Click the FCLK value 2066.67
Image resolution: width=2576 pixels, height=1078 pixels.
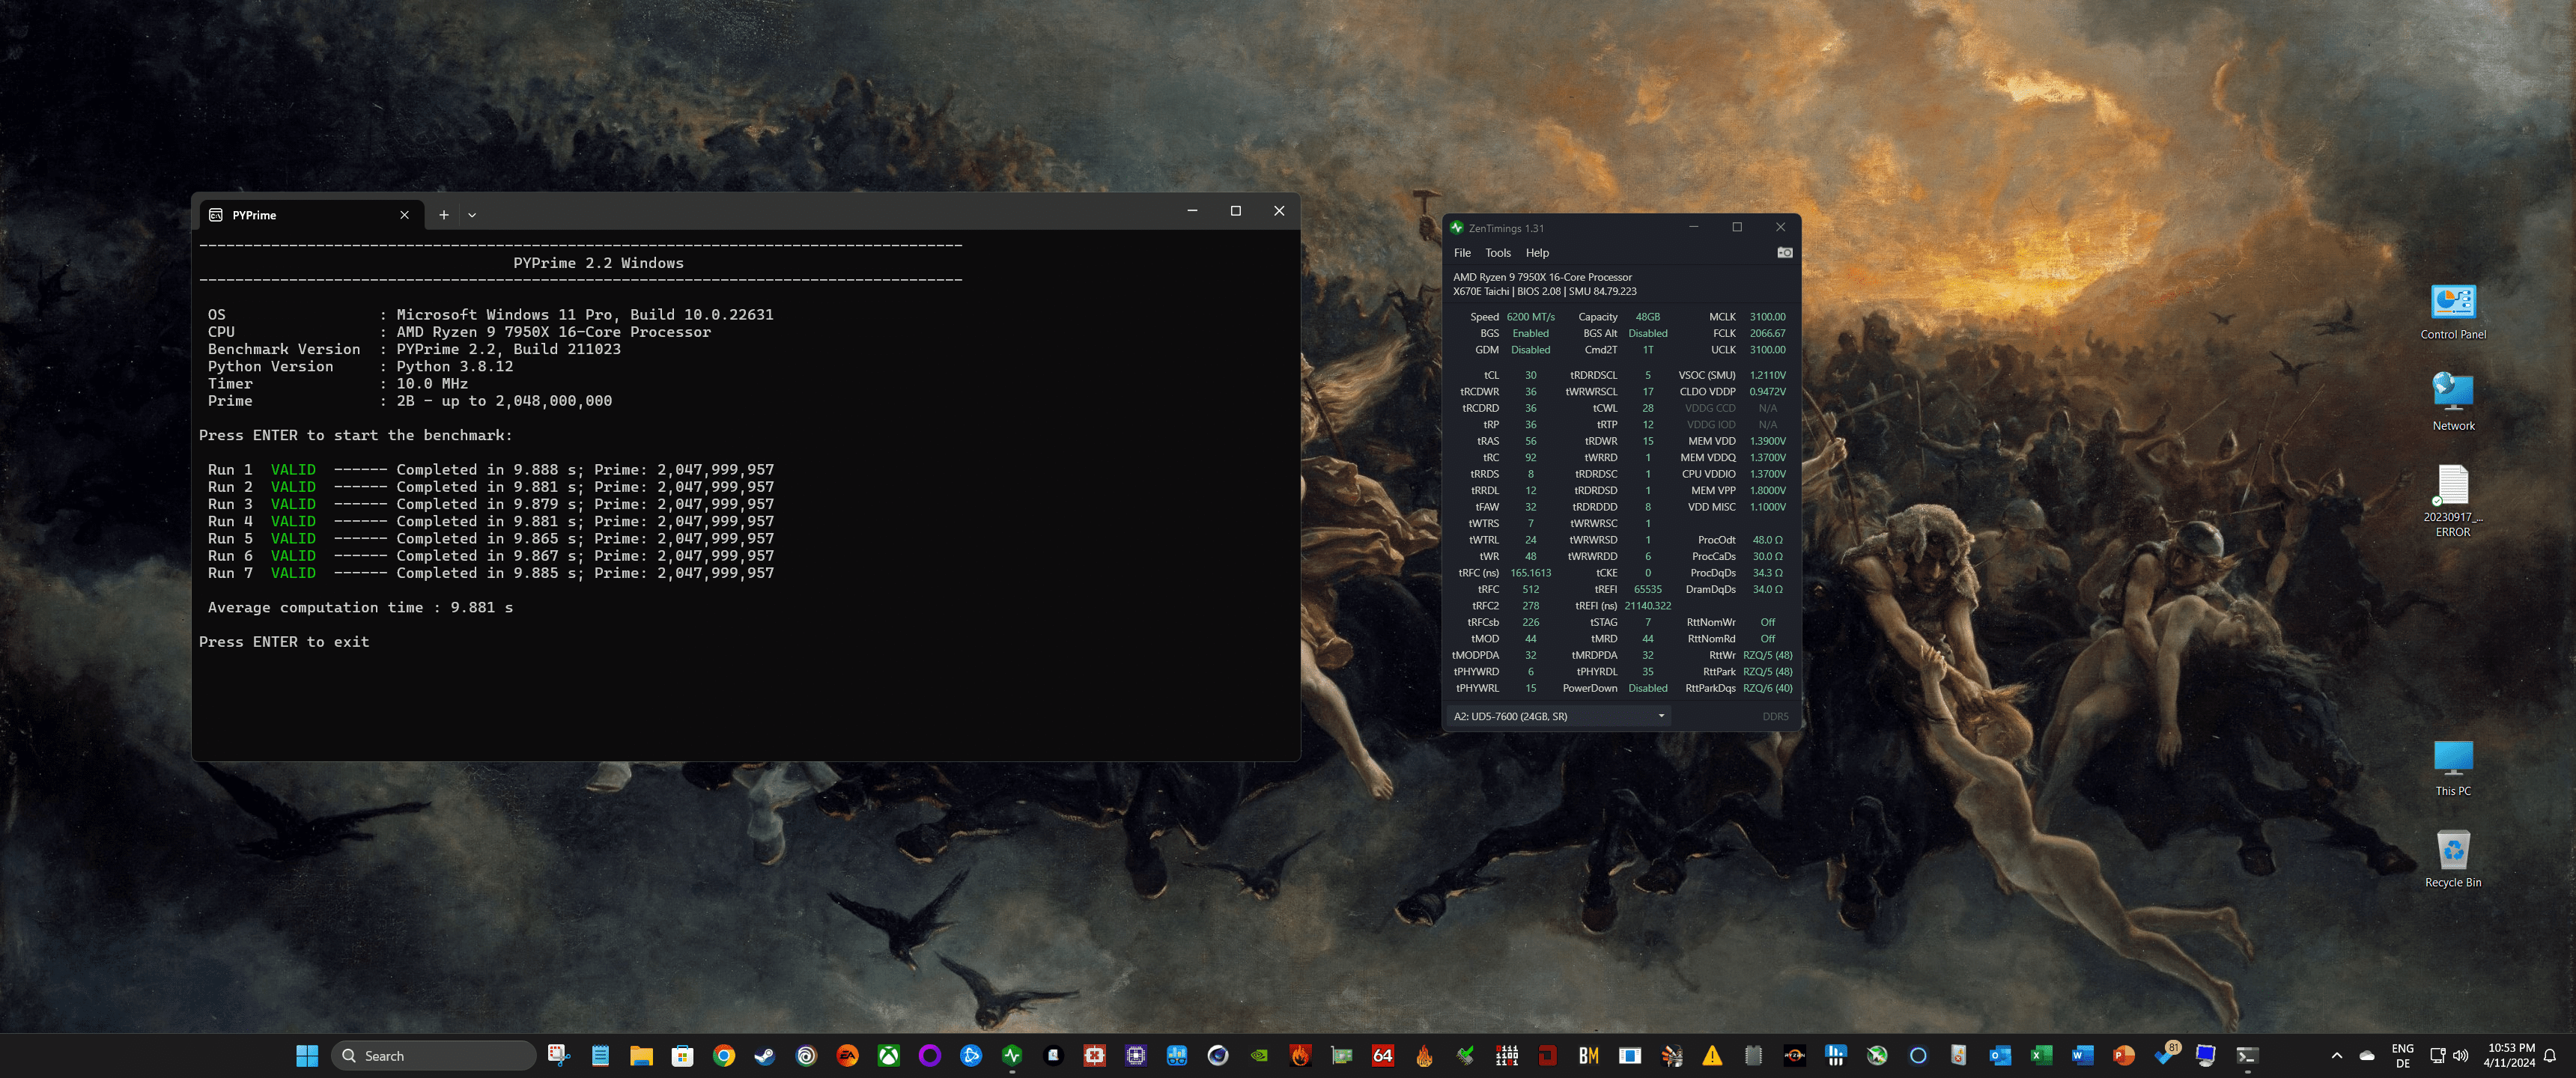click(x=1767, y=333)
